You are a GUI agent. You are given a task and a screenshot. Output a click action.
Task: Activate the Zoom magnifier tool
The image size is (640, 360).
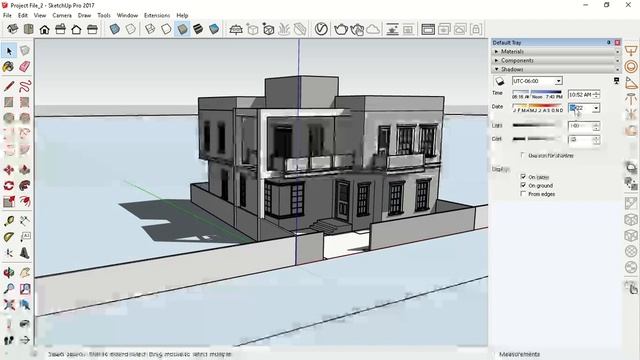click(x=9, y=289)
